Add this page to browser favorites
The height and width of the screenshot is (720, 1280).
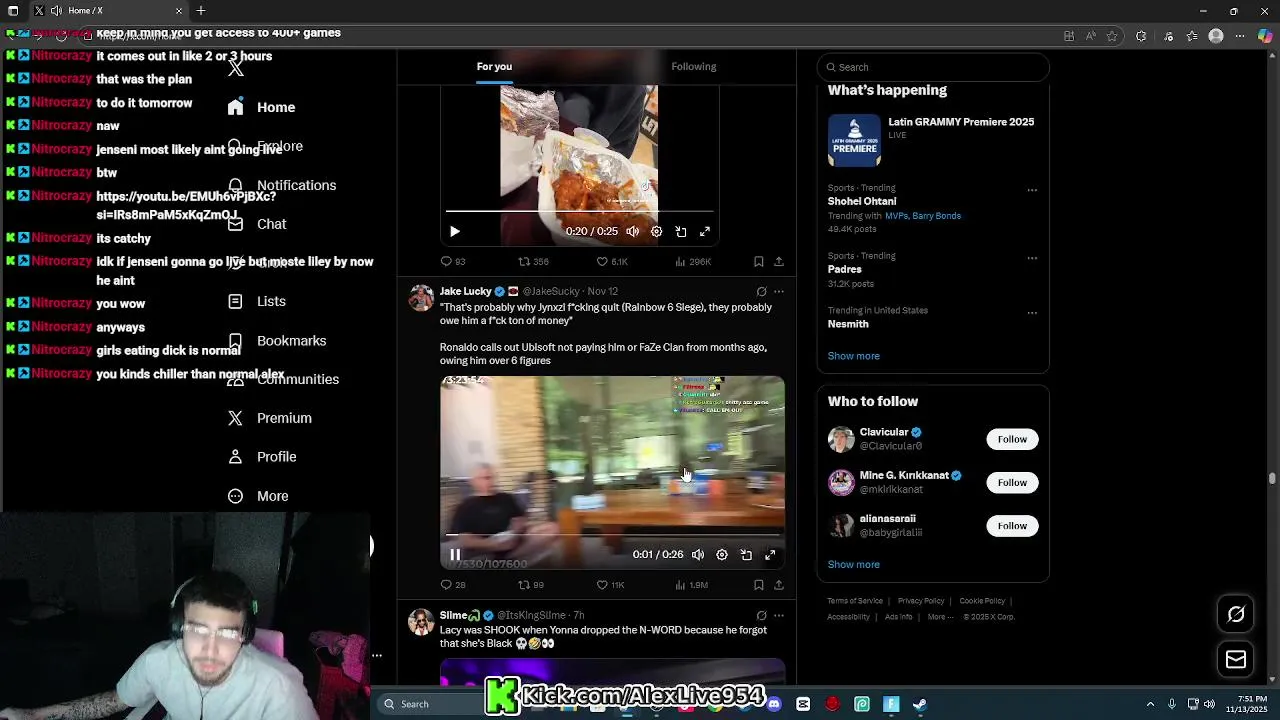click(x=1112, y=36)
